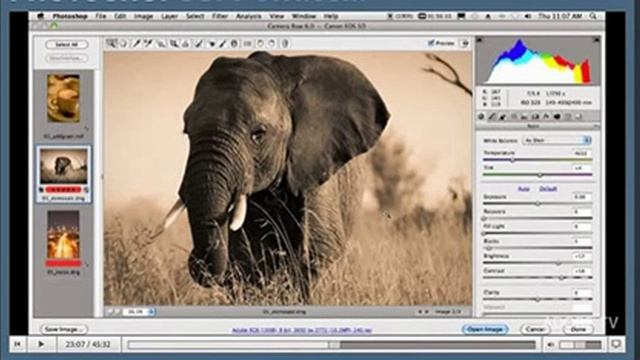Select the coffee cup thumbnail in filmstrip
This screenshot has height=360, width=640.
pyautogui.click(x=63, y=98)
